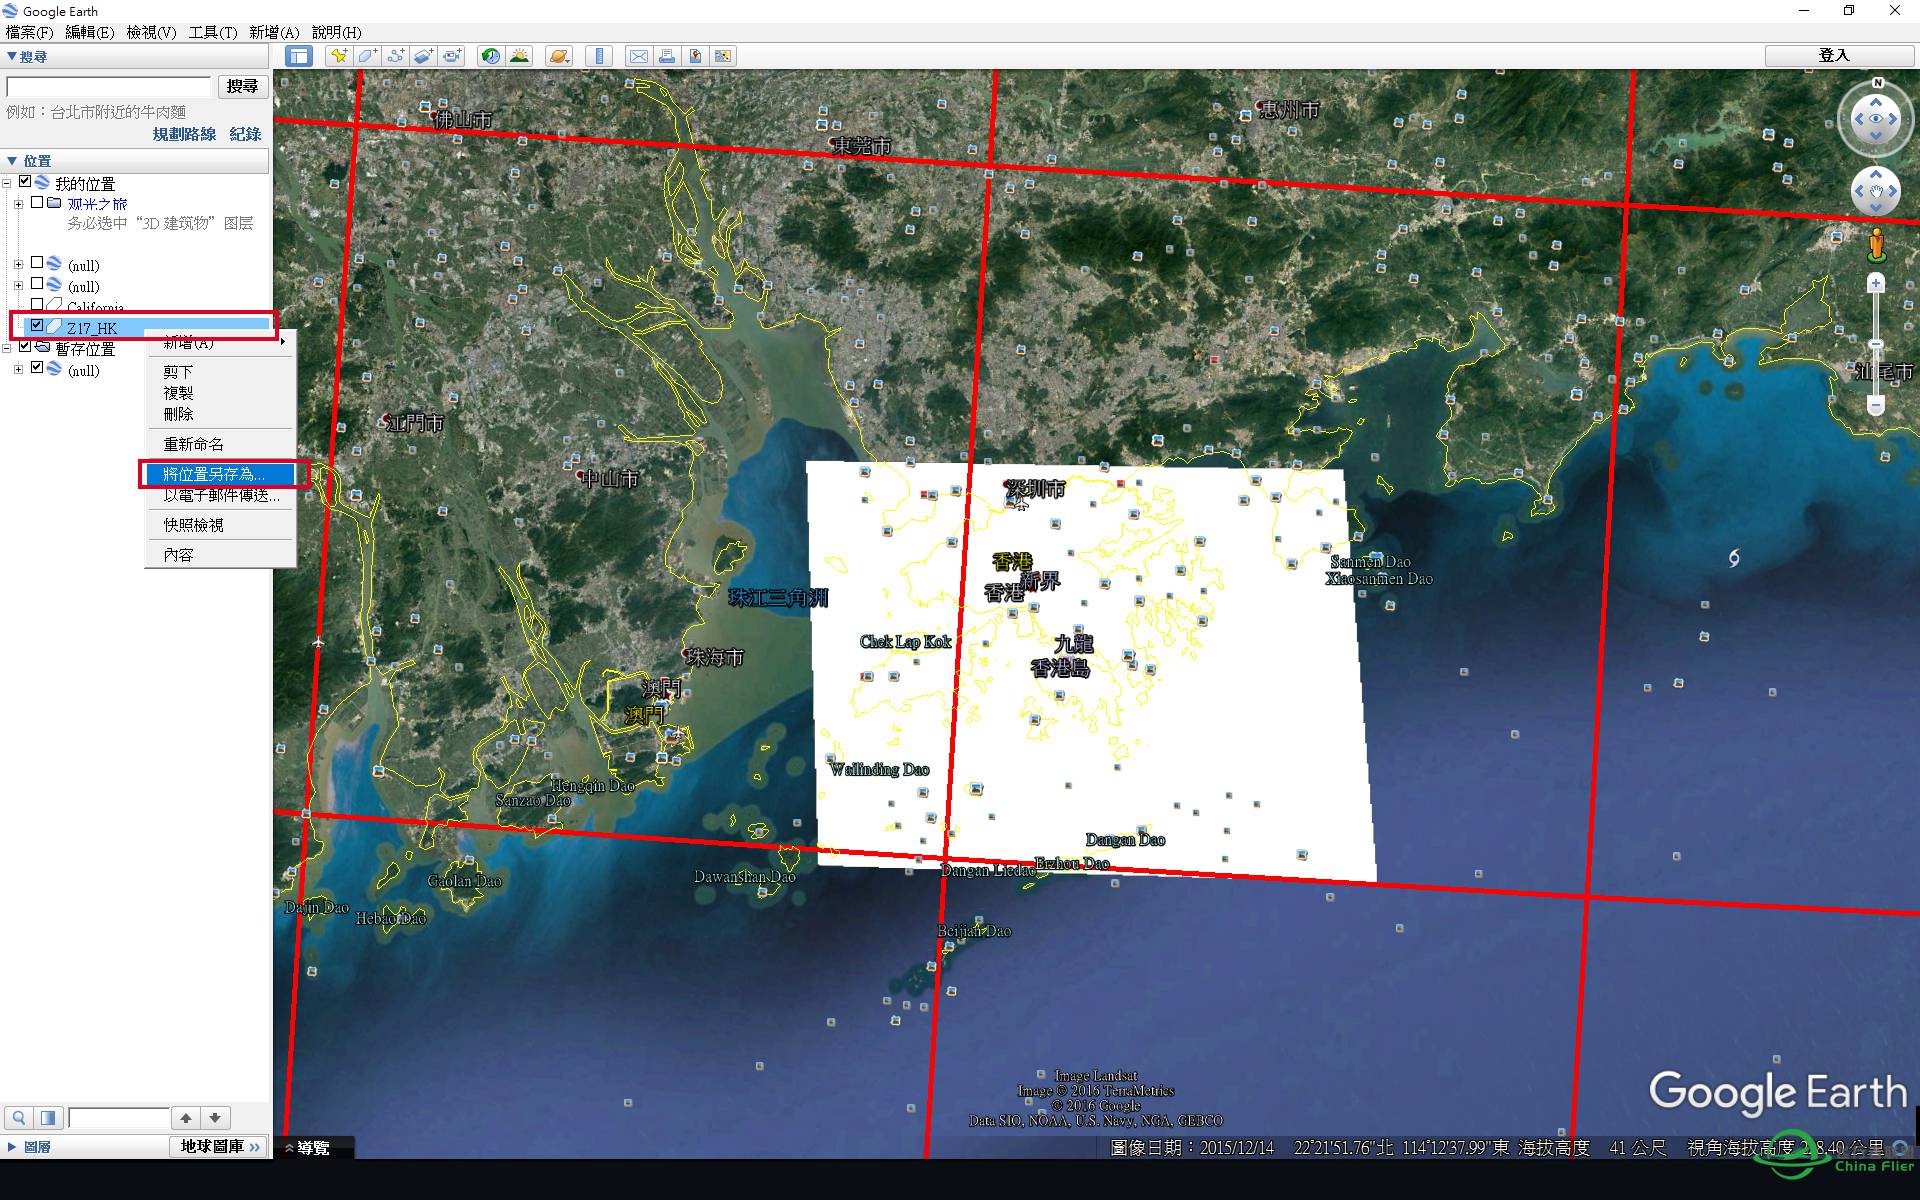Image resolution: width=1920 pixels, height=1200 pixels.
Task: Open the 規劃路線 link
Action: [184, 134]
